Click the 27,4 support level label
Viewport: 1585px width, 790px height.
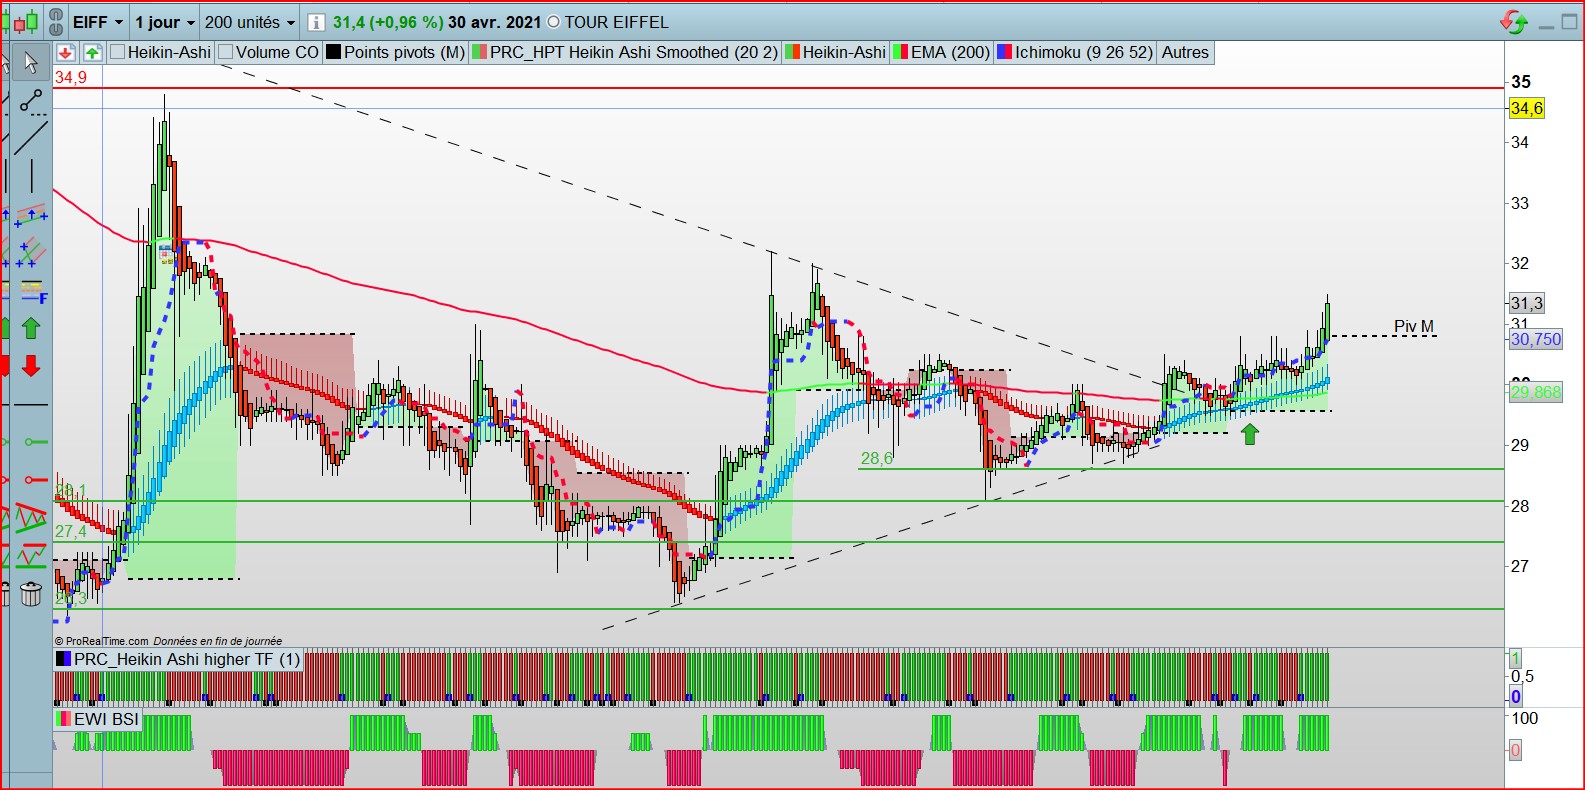71,531
